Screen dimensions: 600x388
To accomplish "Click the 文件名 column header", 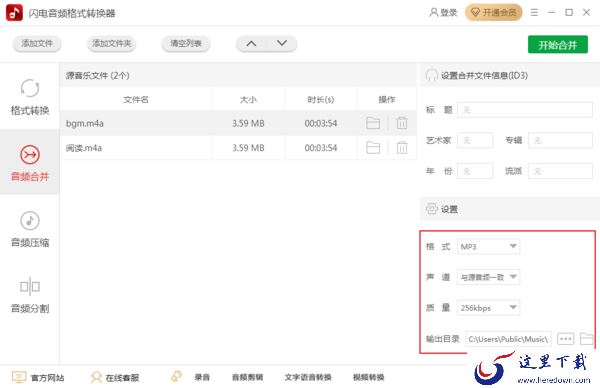I will click(136, 99).
